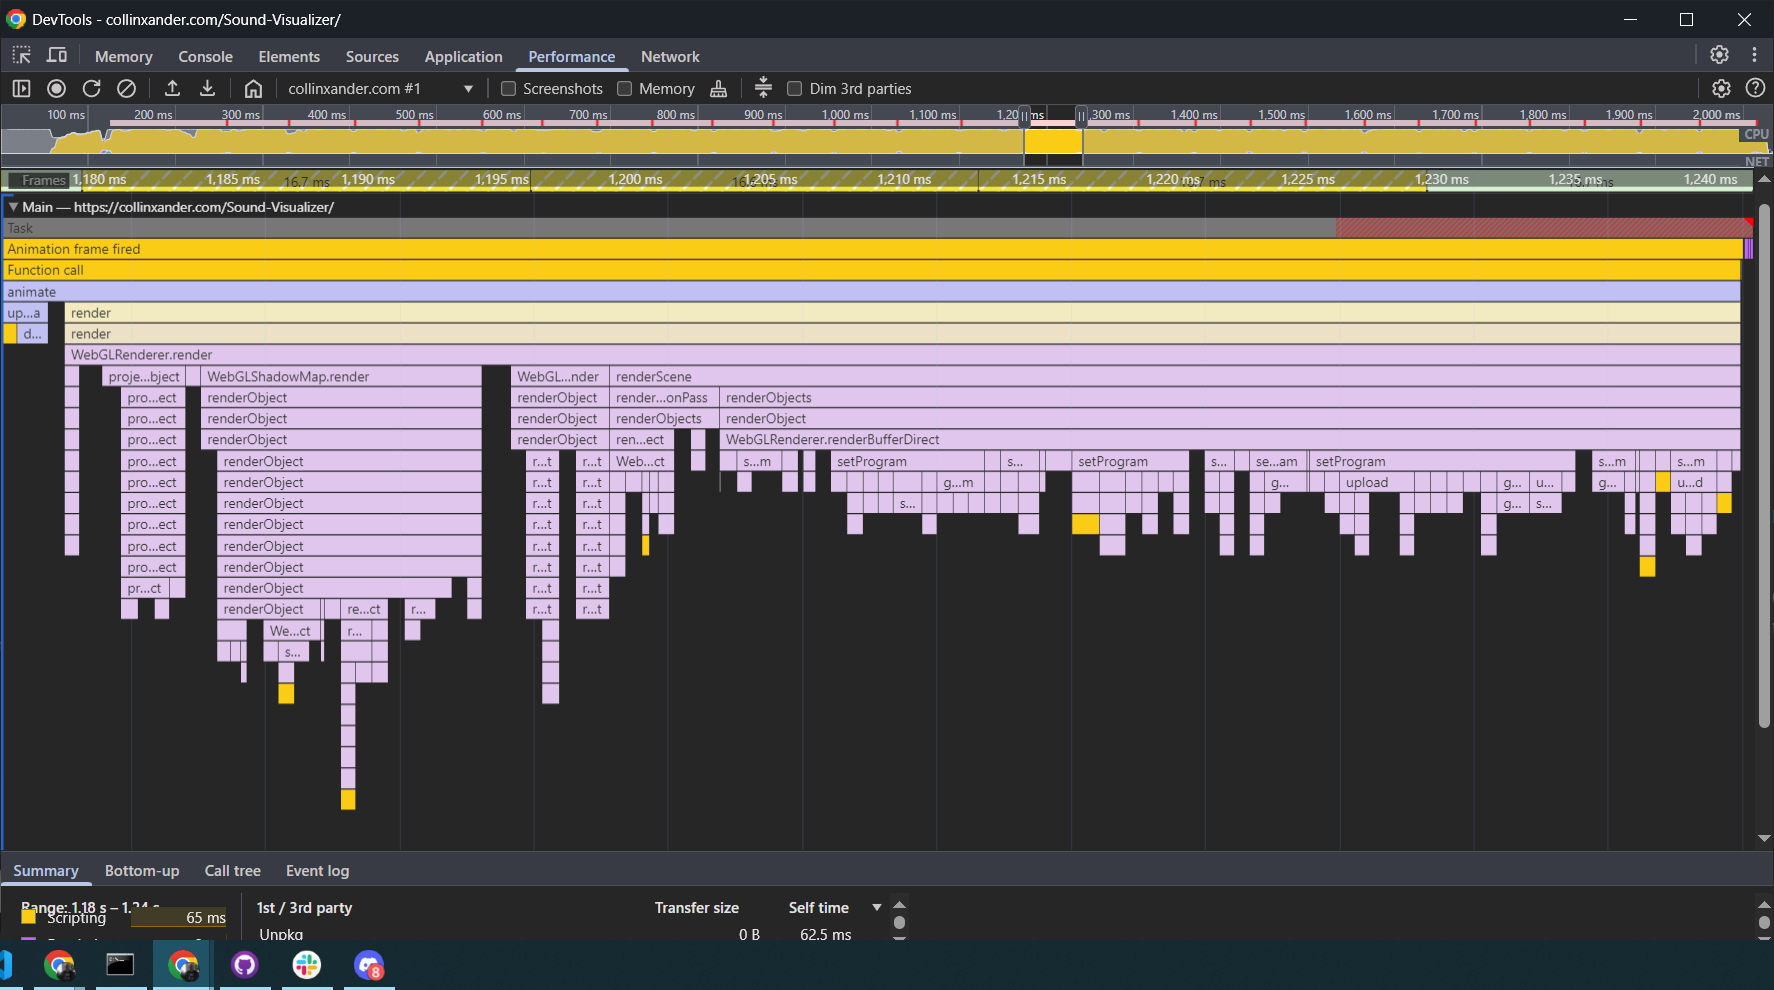
Task: Open the Call tree tab
Action: 232,871
